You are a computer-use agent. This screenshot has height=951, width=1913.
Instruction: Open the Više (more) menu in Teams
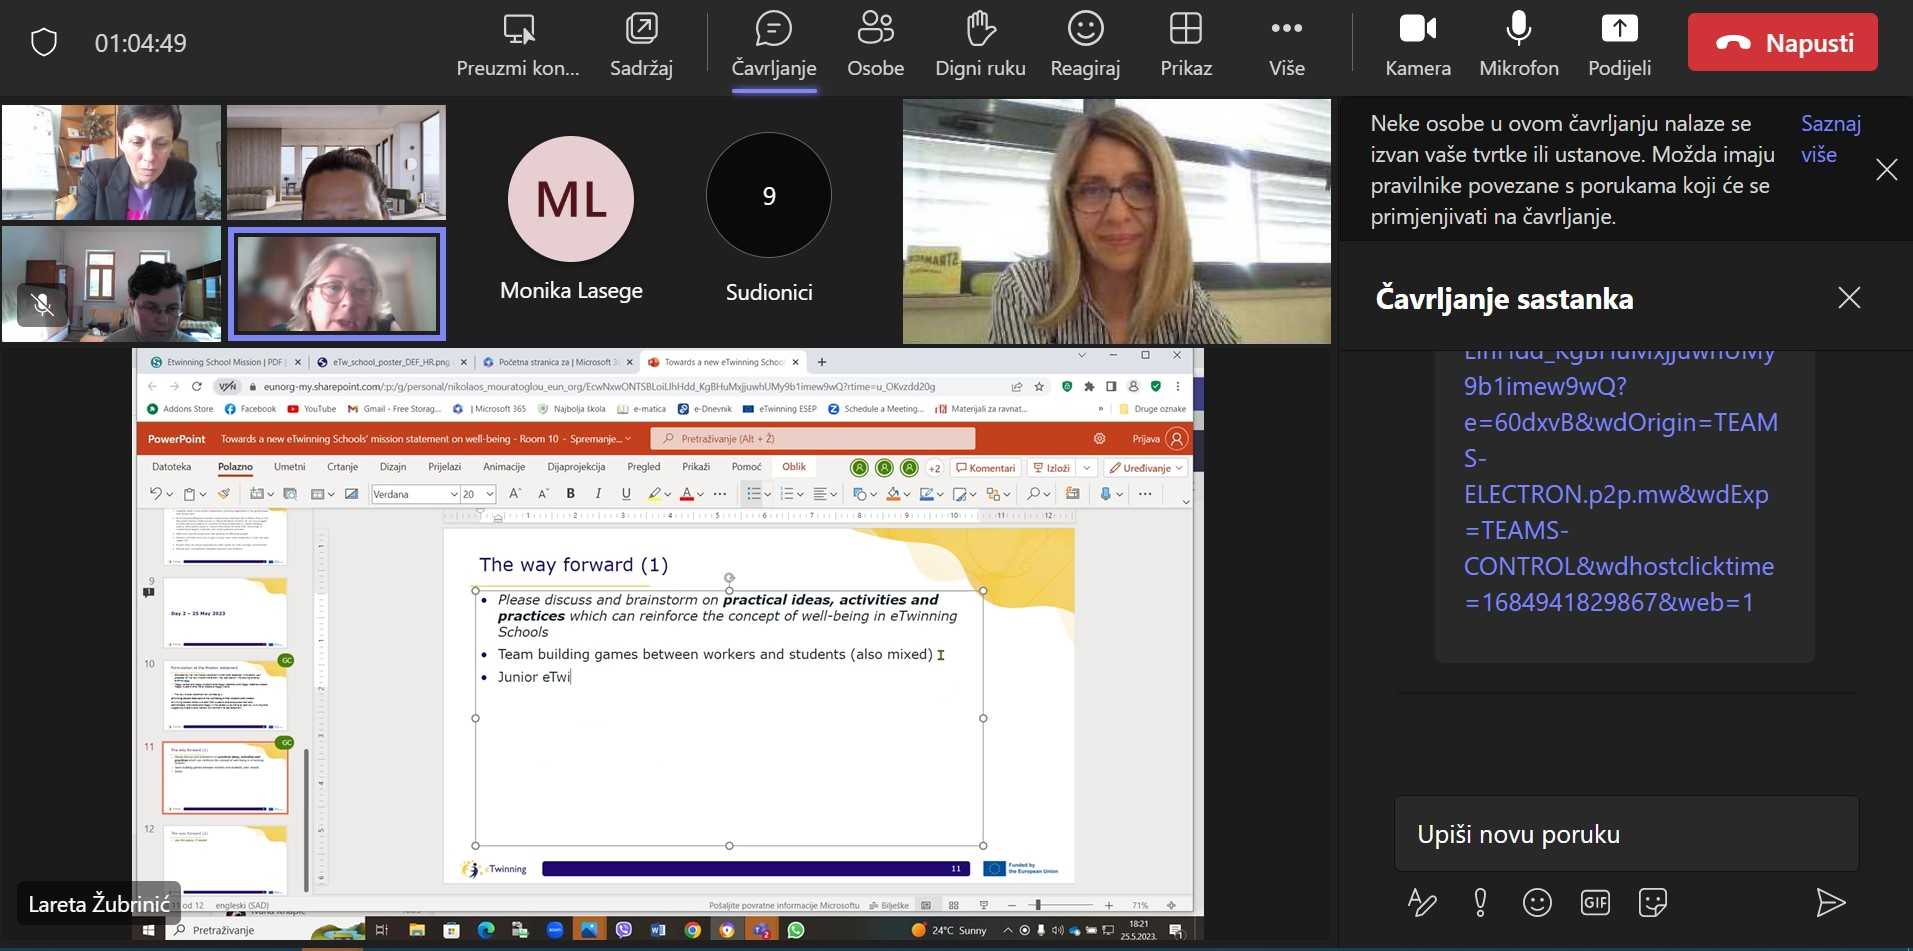click(x=1286, y=45)
